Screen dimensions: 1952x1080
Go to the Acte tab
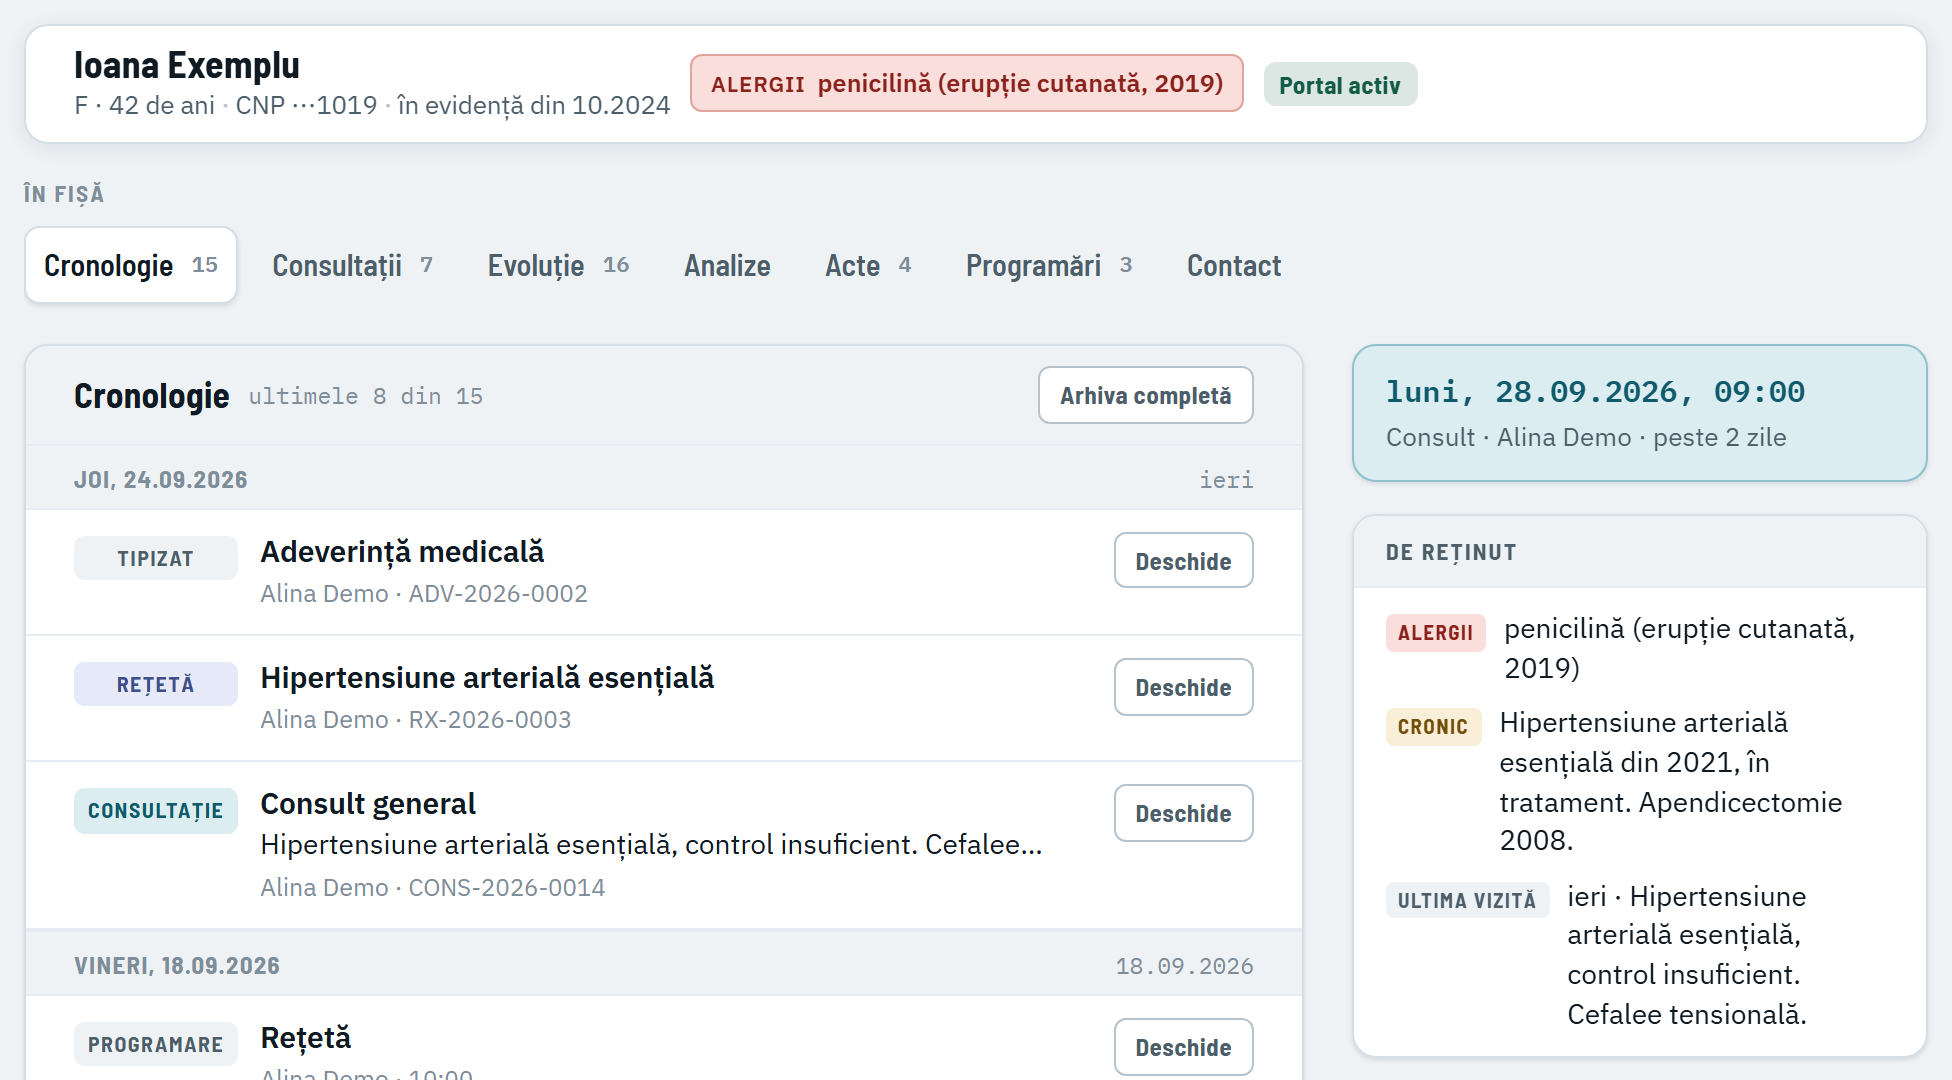868,265
